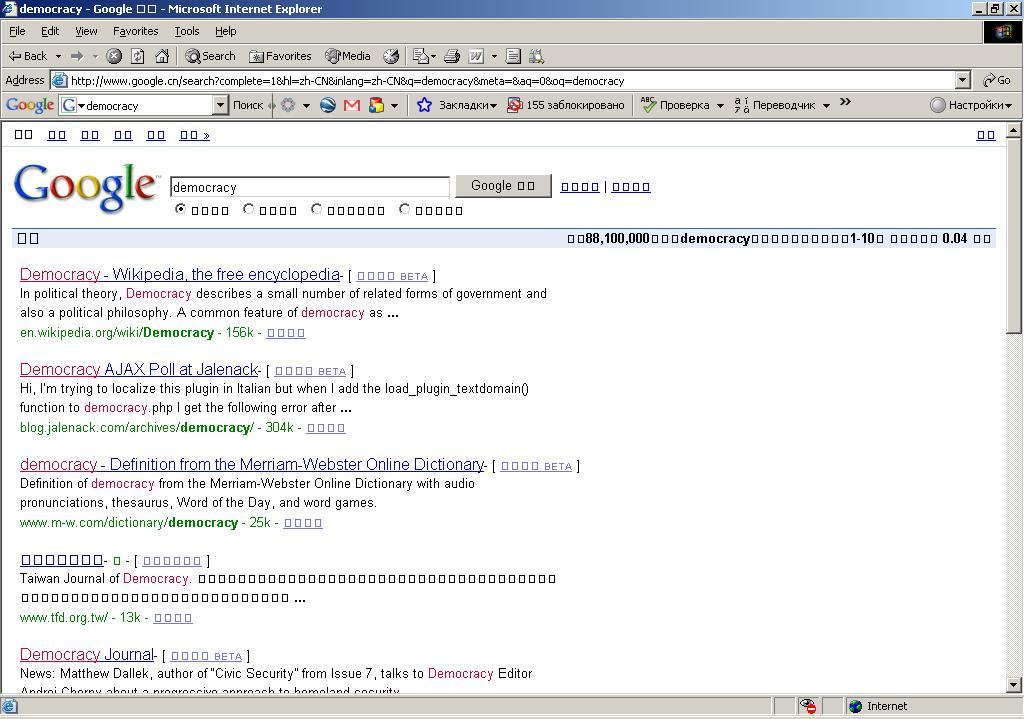The width and height of the screenshot is (1024, 719).
Task: Click the popup blocker 155 заблокировано
Action: (x=566, y=105)
